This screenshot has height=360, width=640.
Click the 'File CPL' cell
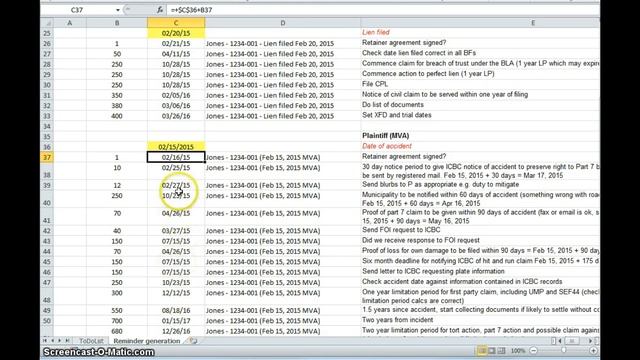[375, 84]
